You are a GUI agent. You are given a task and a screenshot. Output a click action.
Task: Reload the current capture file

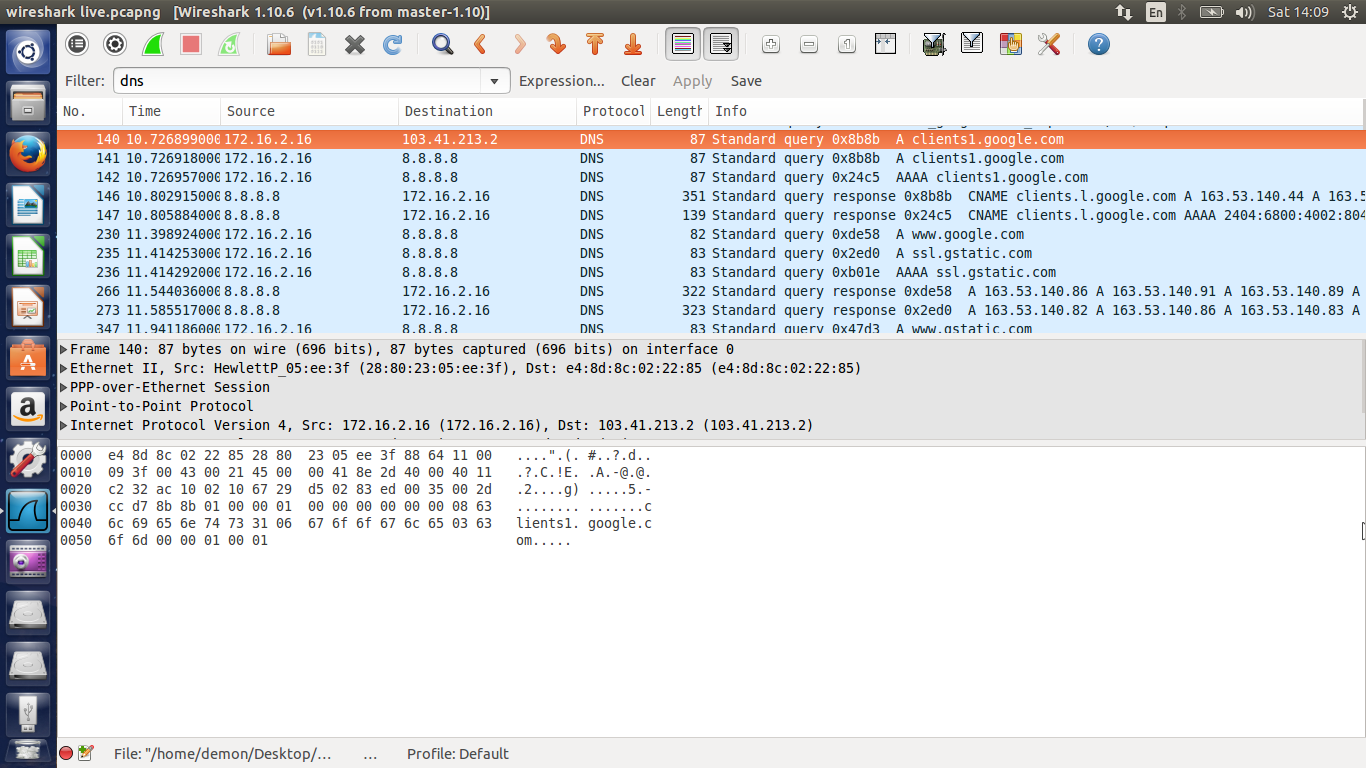[392, 44]
